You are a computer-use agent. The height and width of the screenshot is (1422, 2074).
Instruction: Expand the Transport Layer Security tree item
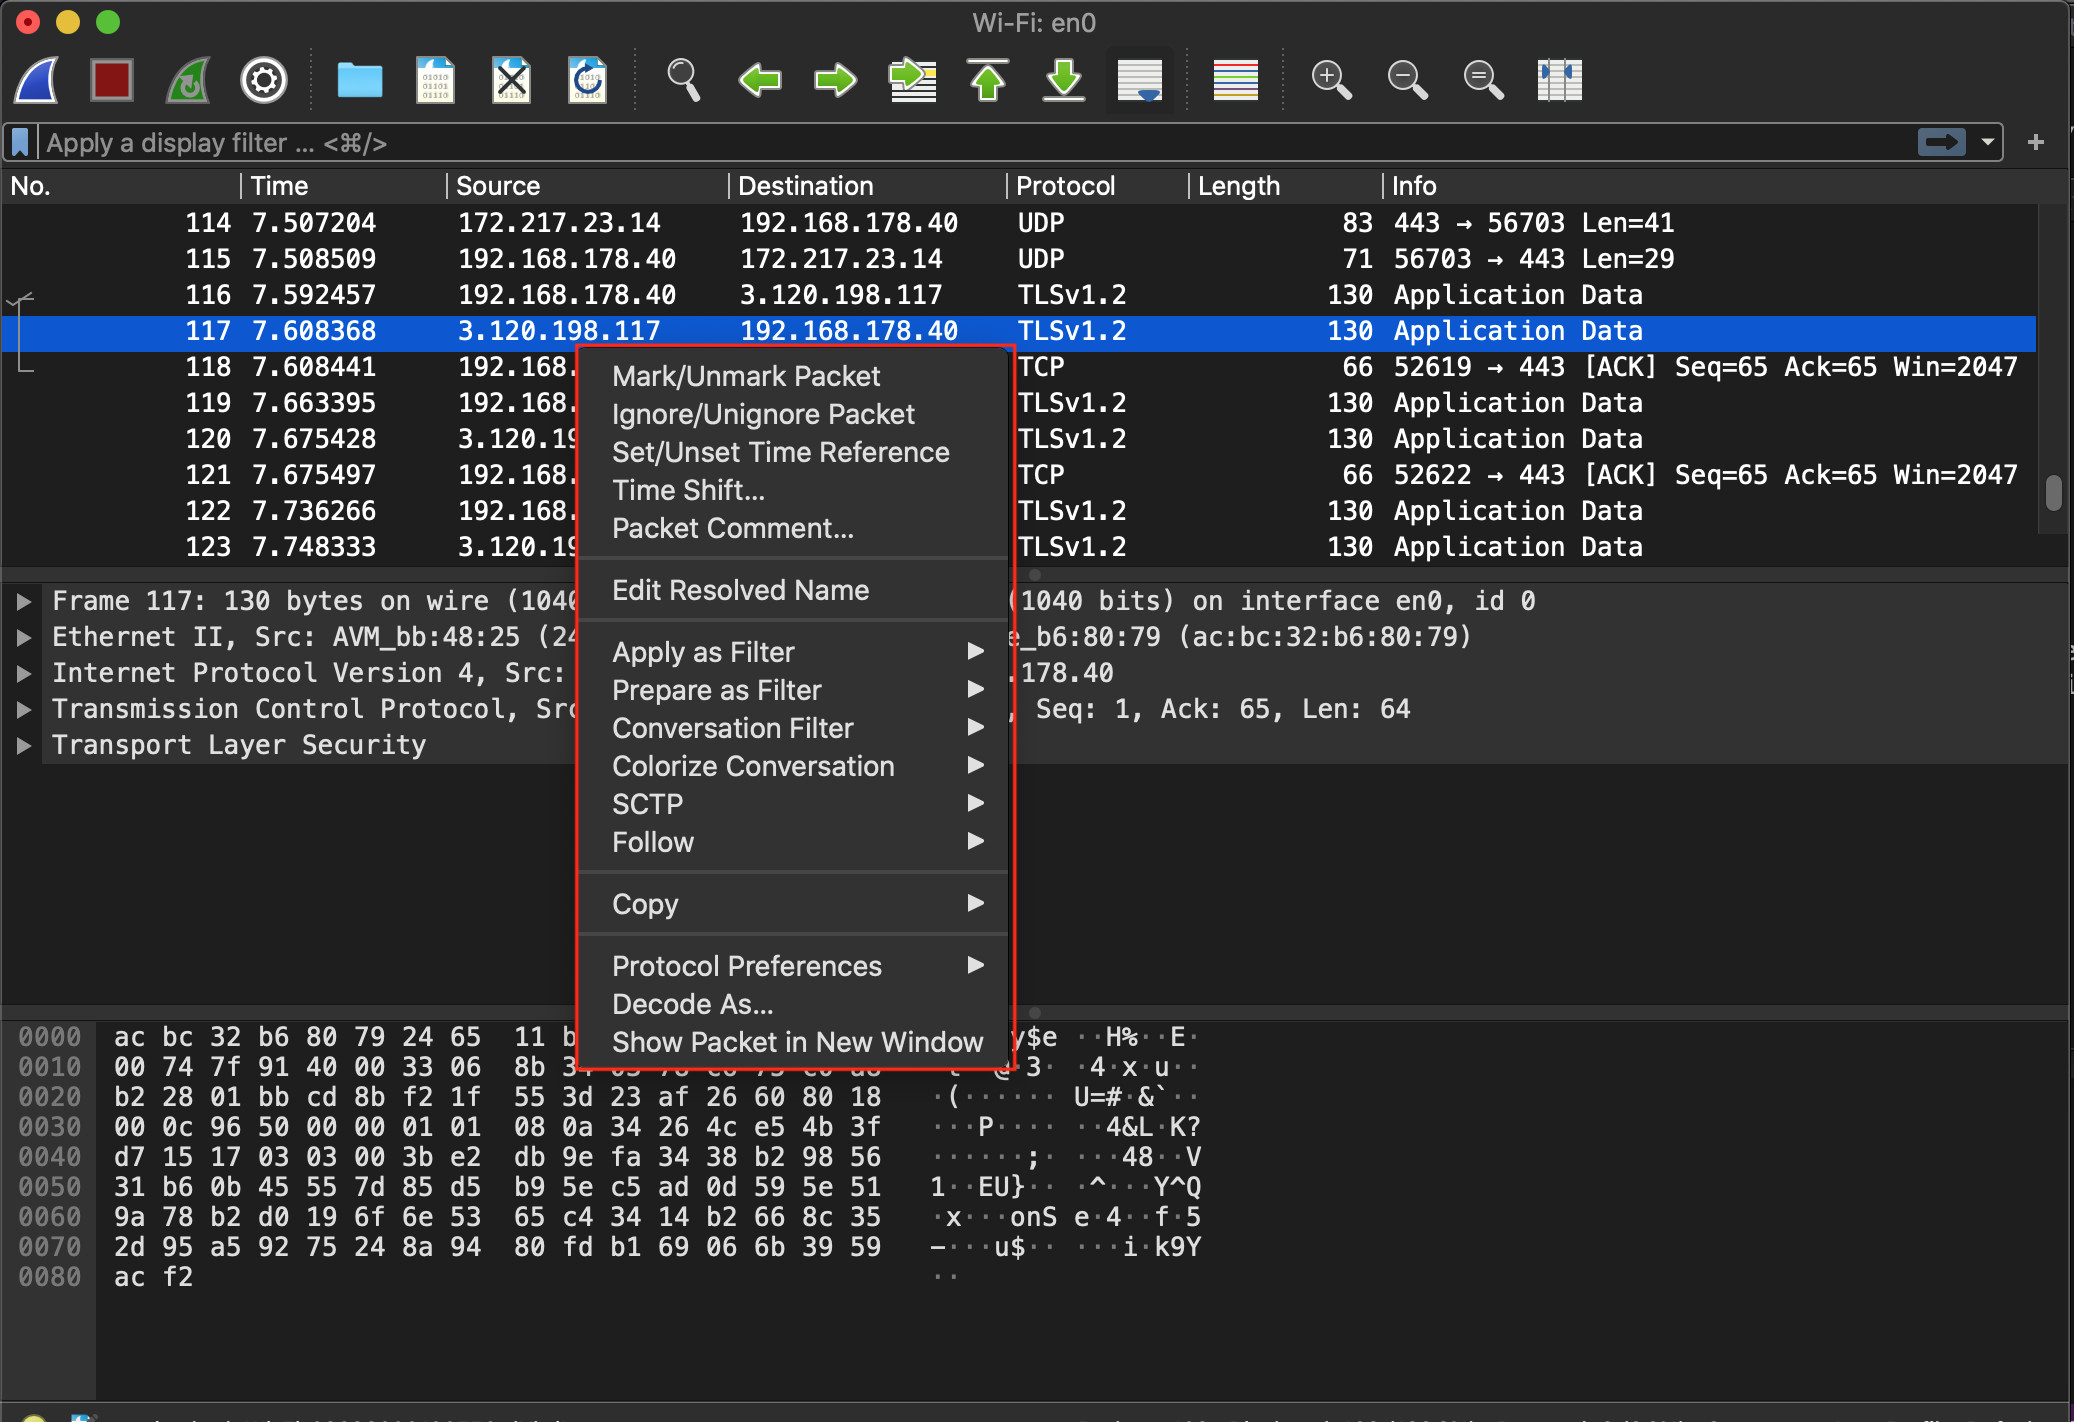tap(22, 744)
